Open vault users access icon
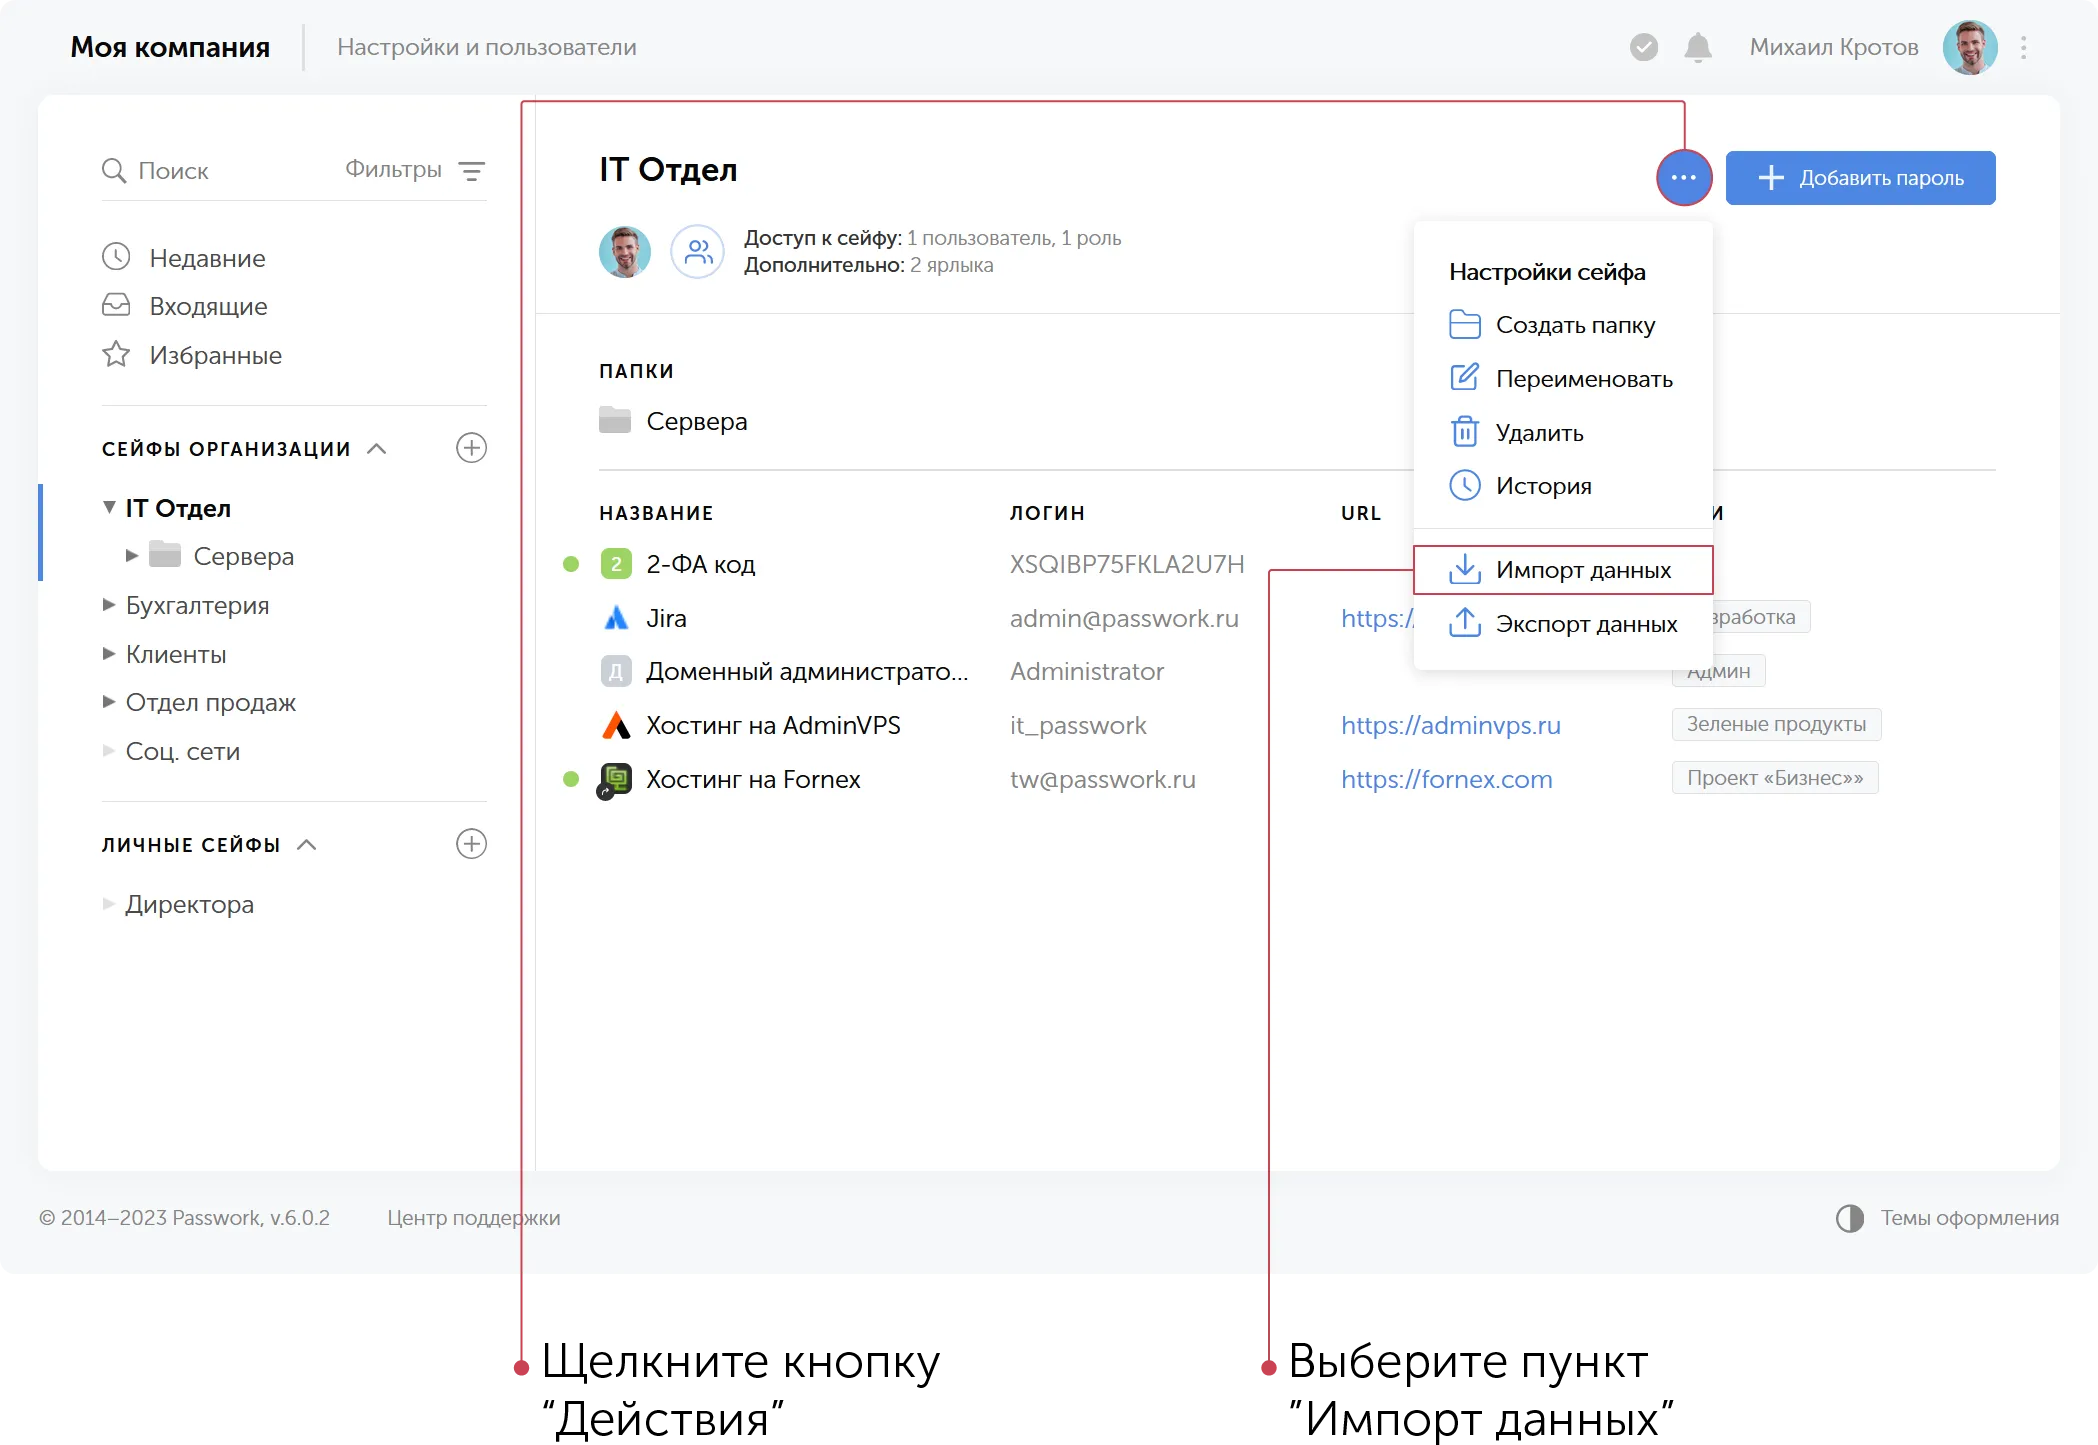The image size is (2098, 1445). point(697,251)
